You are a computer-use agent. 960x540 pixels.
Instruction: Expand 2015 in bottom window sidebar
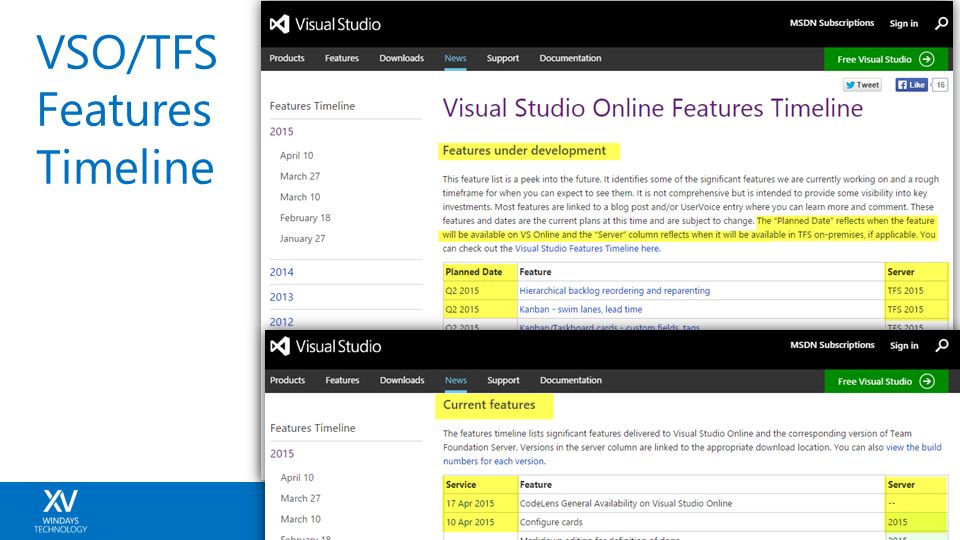[282, 454]
